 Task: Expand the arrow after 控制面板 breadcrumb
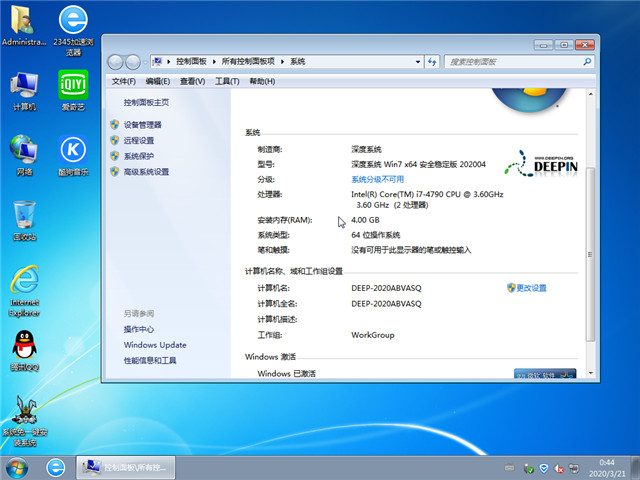point(214,62)
